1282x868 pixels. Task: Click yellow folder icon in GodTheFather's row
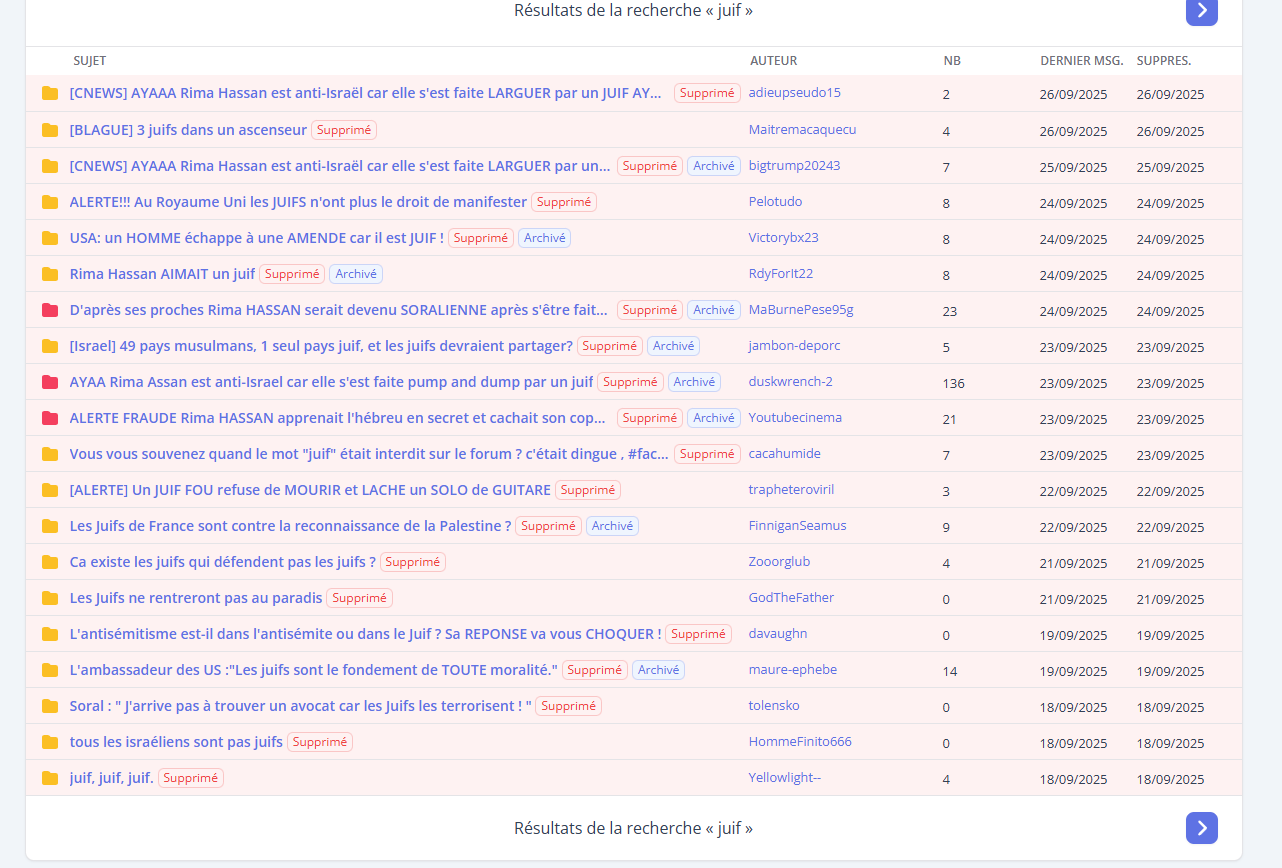click(50, 598)
